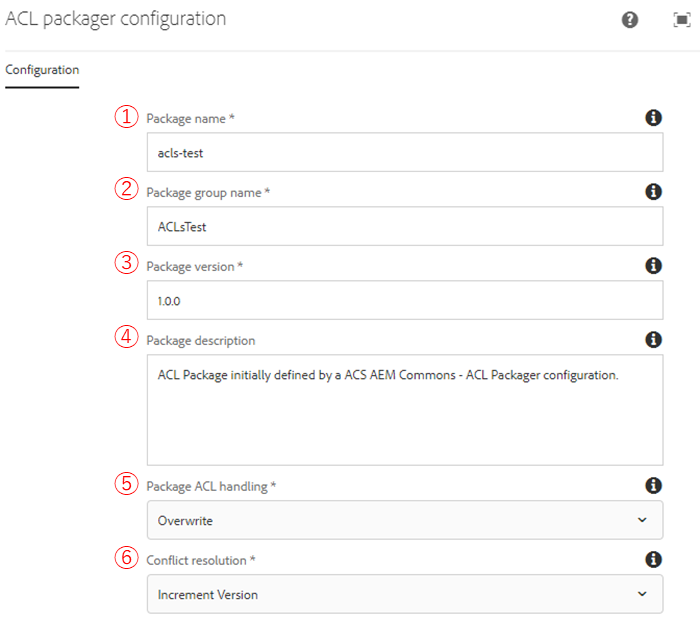The width and height of the screenshot is (700, 621).
Task: Show info for Package name field
Action: pyautogui.click(x=653, y=118)
